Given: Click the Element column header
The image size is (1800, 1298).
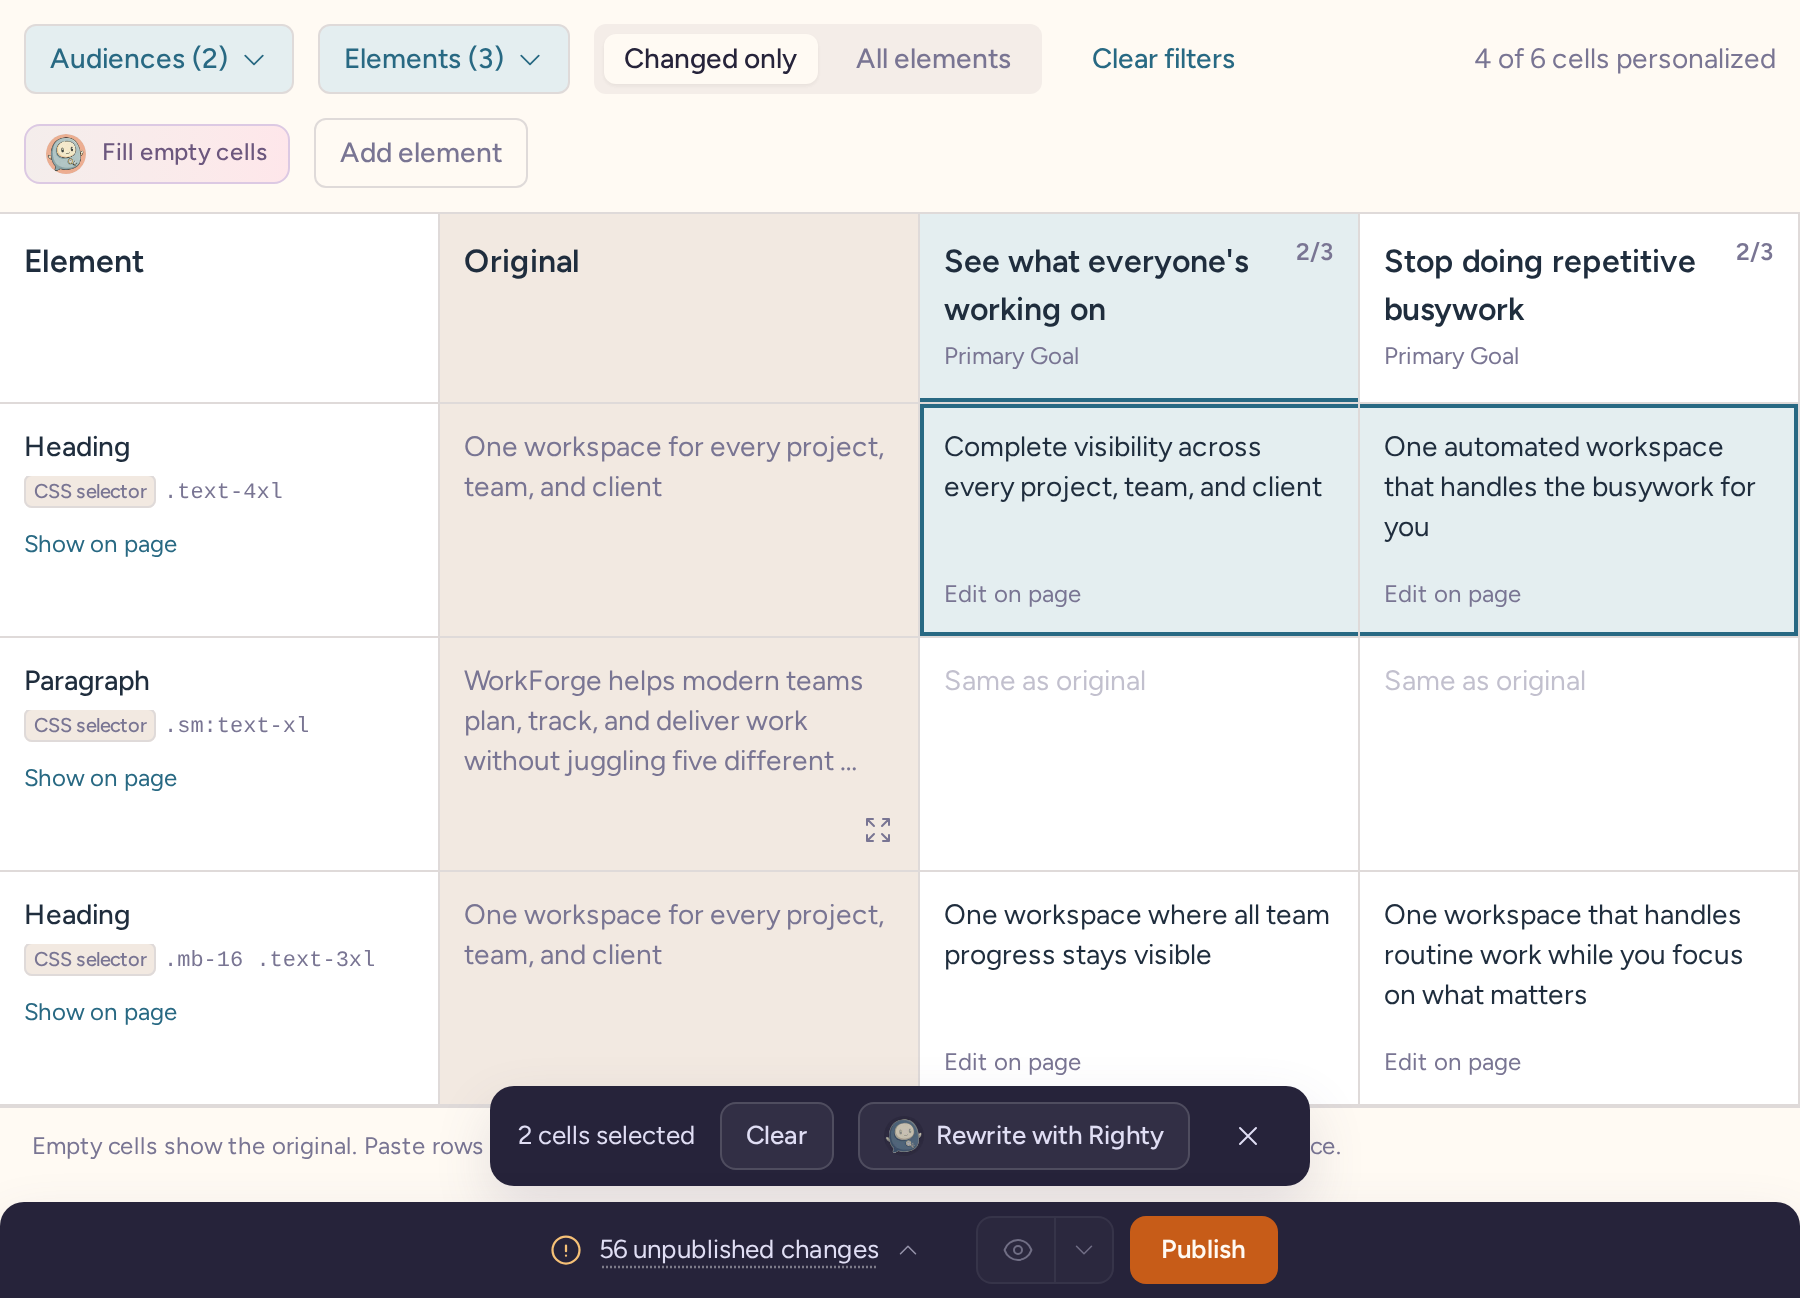Looking at the screenshot, I should [219, 308].
